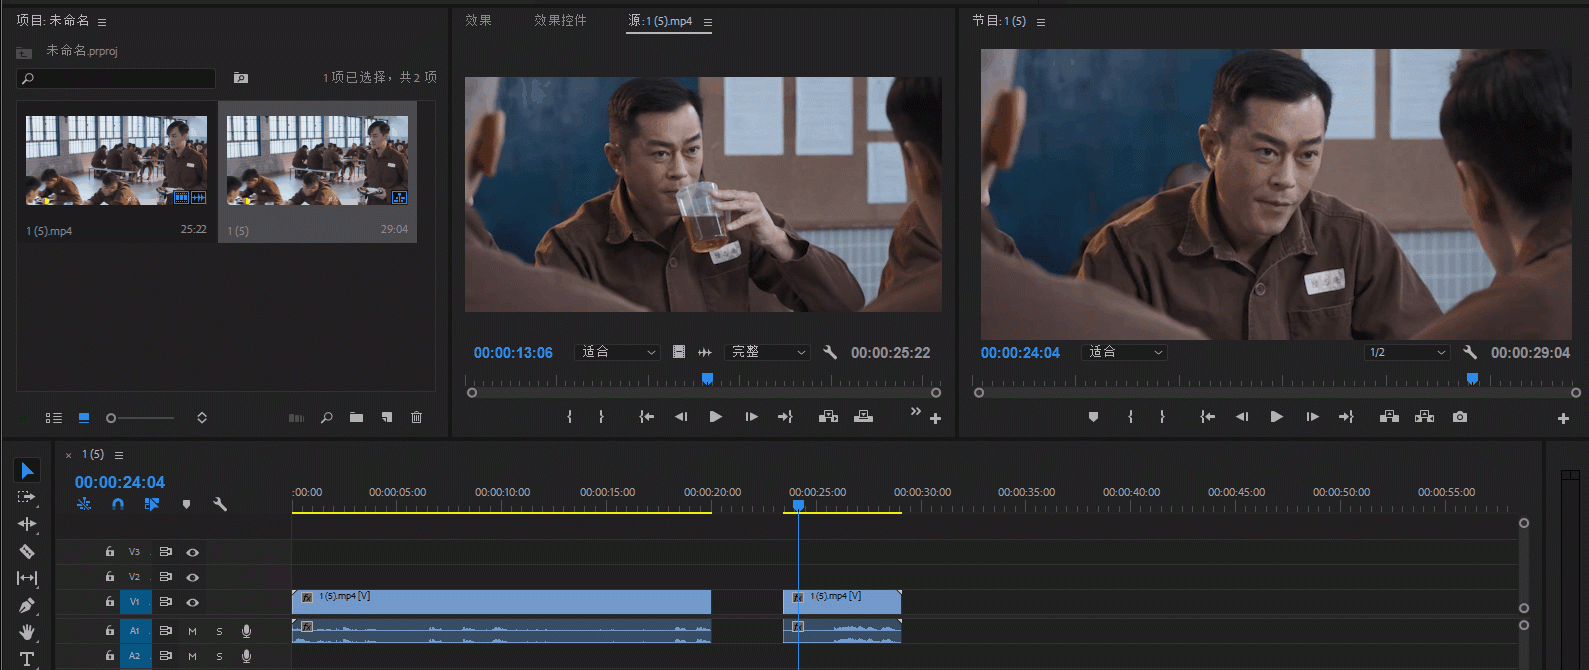Click Insert button in source monitor
Viewport: 1589px width, 670px height.
[828, 417]
